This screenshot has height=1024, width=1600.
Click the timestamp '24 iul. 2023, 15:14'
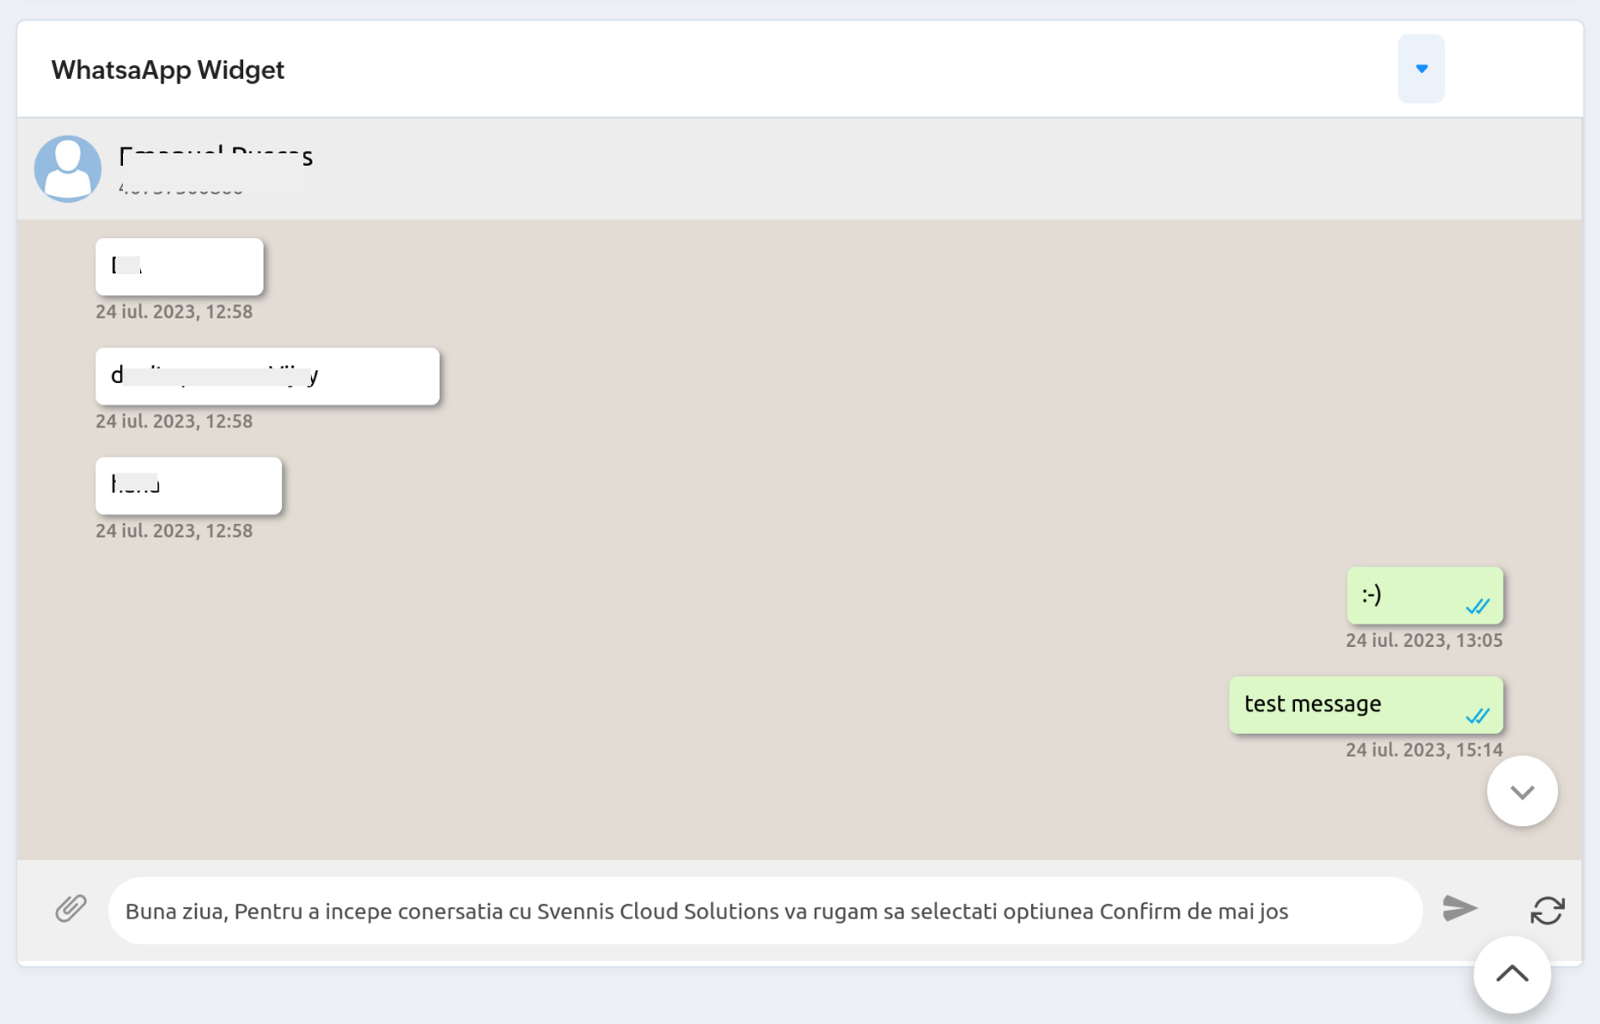[1424, 750]
